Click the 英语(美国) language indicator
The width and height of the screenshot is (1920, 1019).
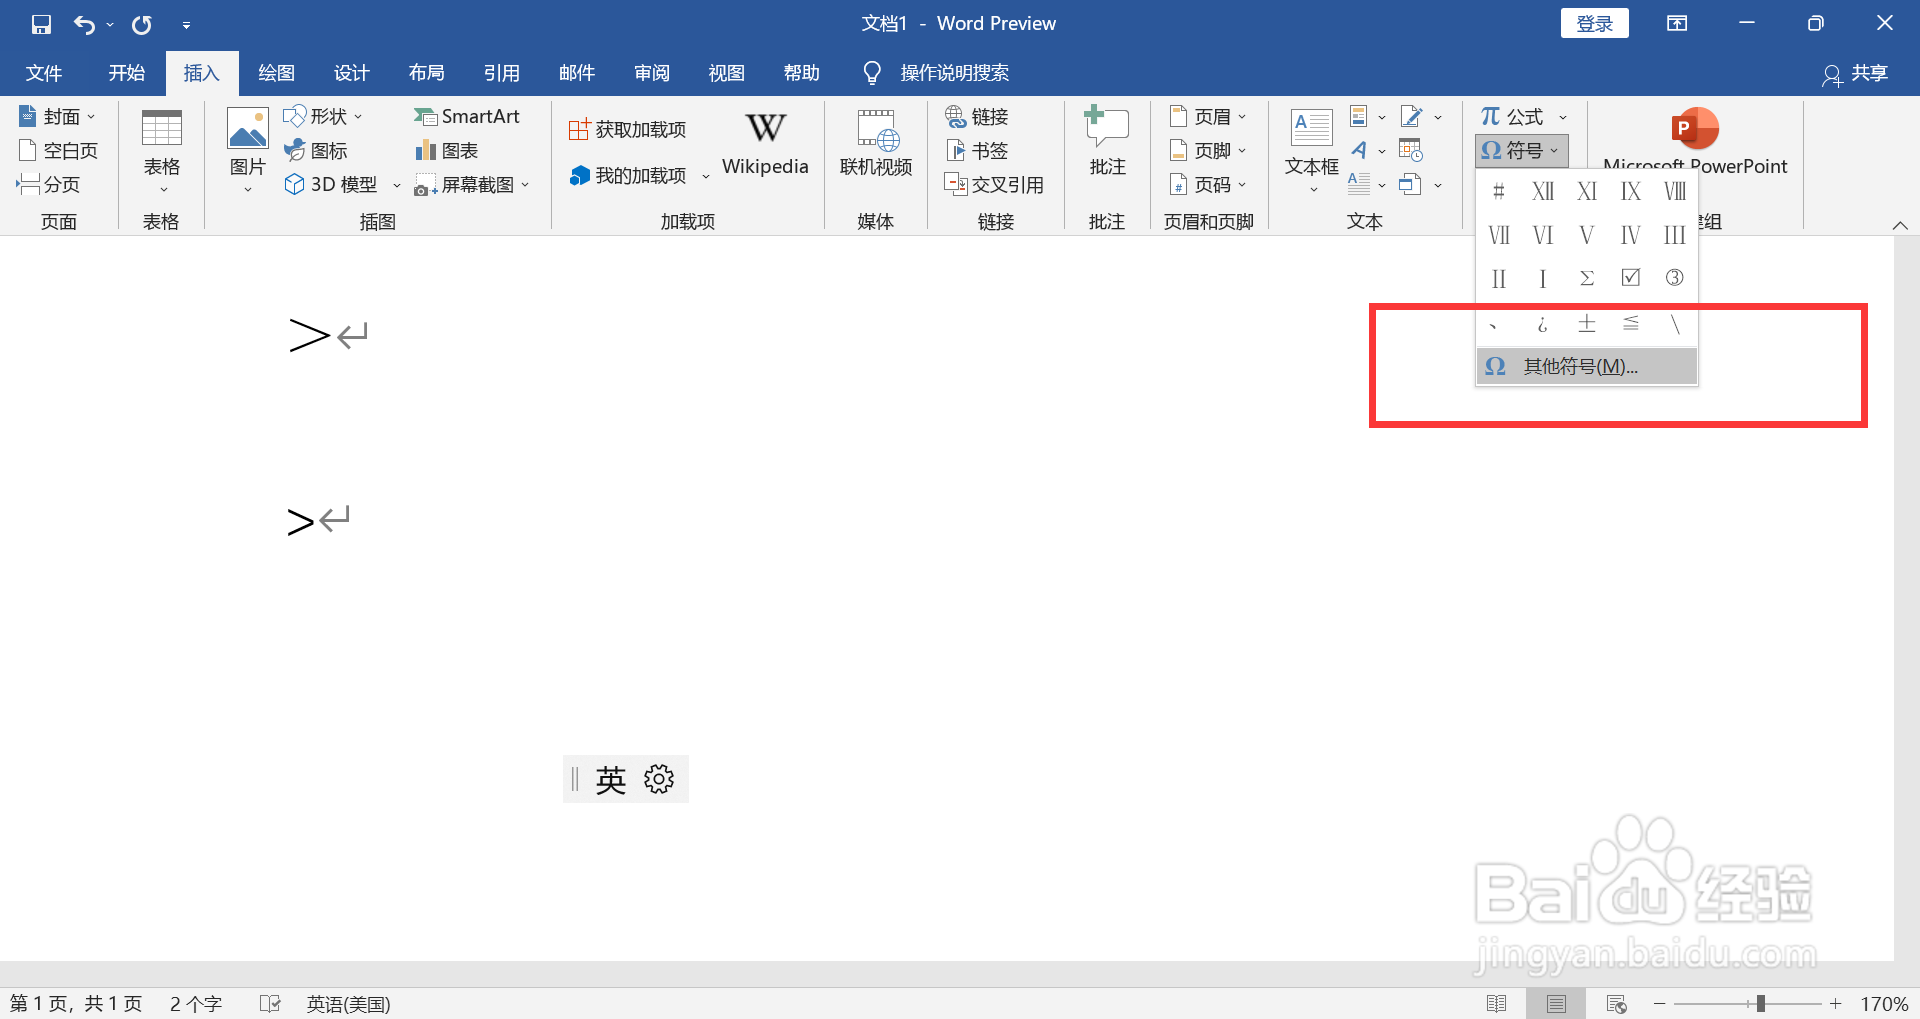347,1003
